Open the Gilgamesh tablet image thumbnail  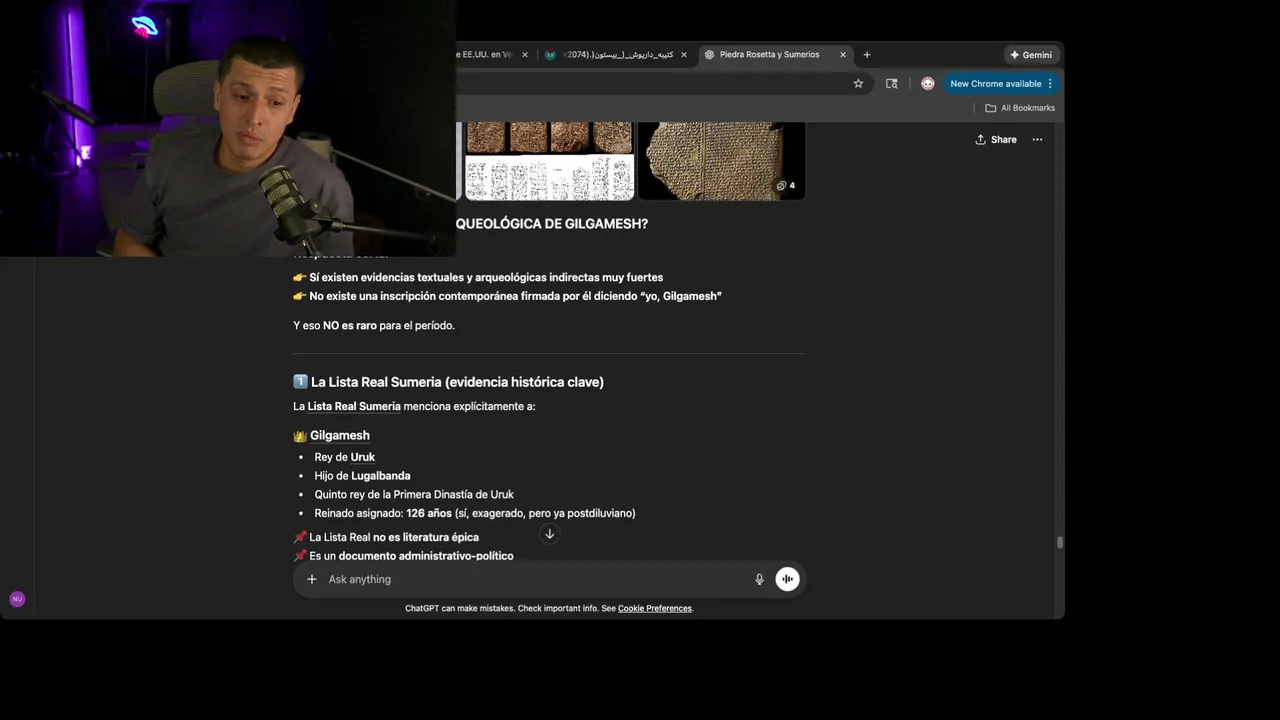pos(721,161)
